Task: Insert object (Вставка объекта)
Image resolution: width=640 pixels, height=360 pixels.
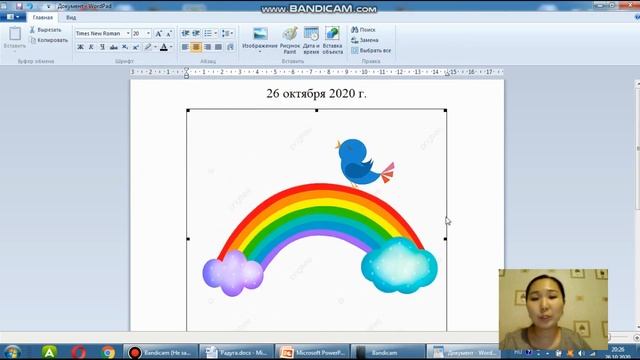Action: pos(333,40)
